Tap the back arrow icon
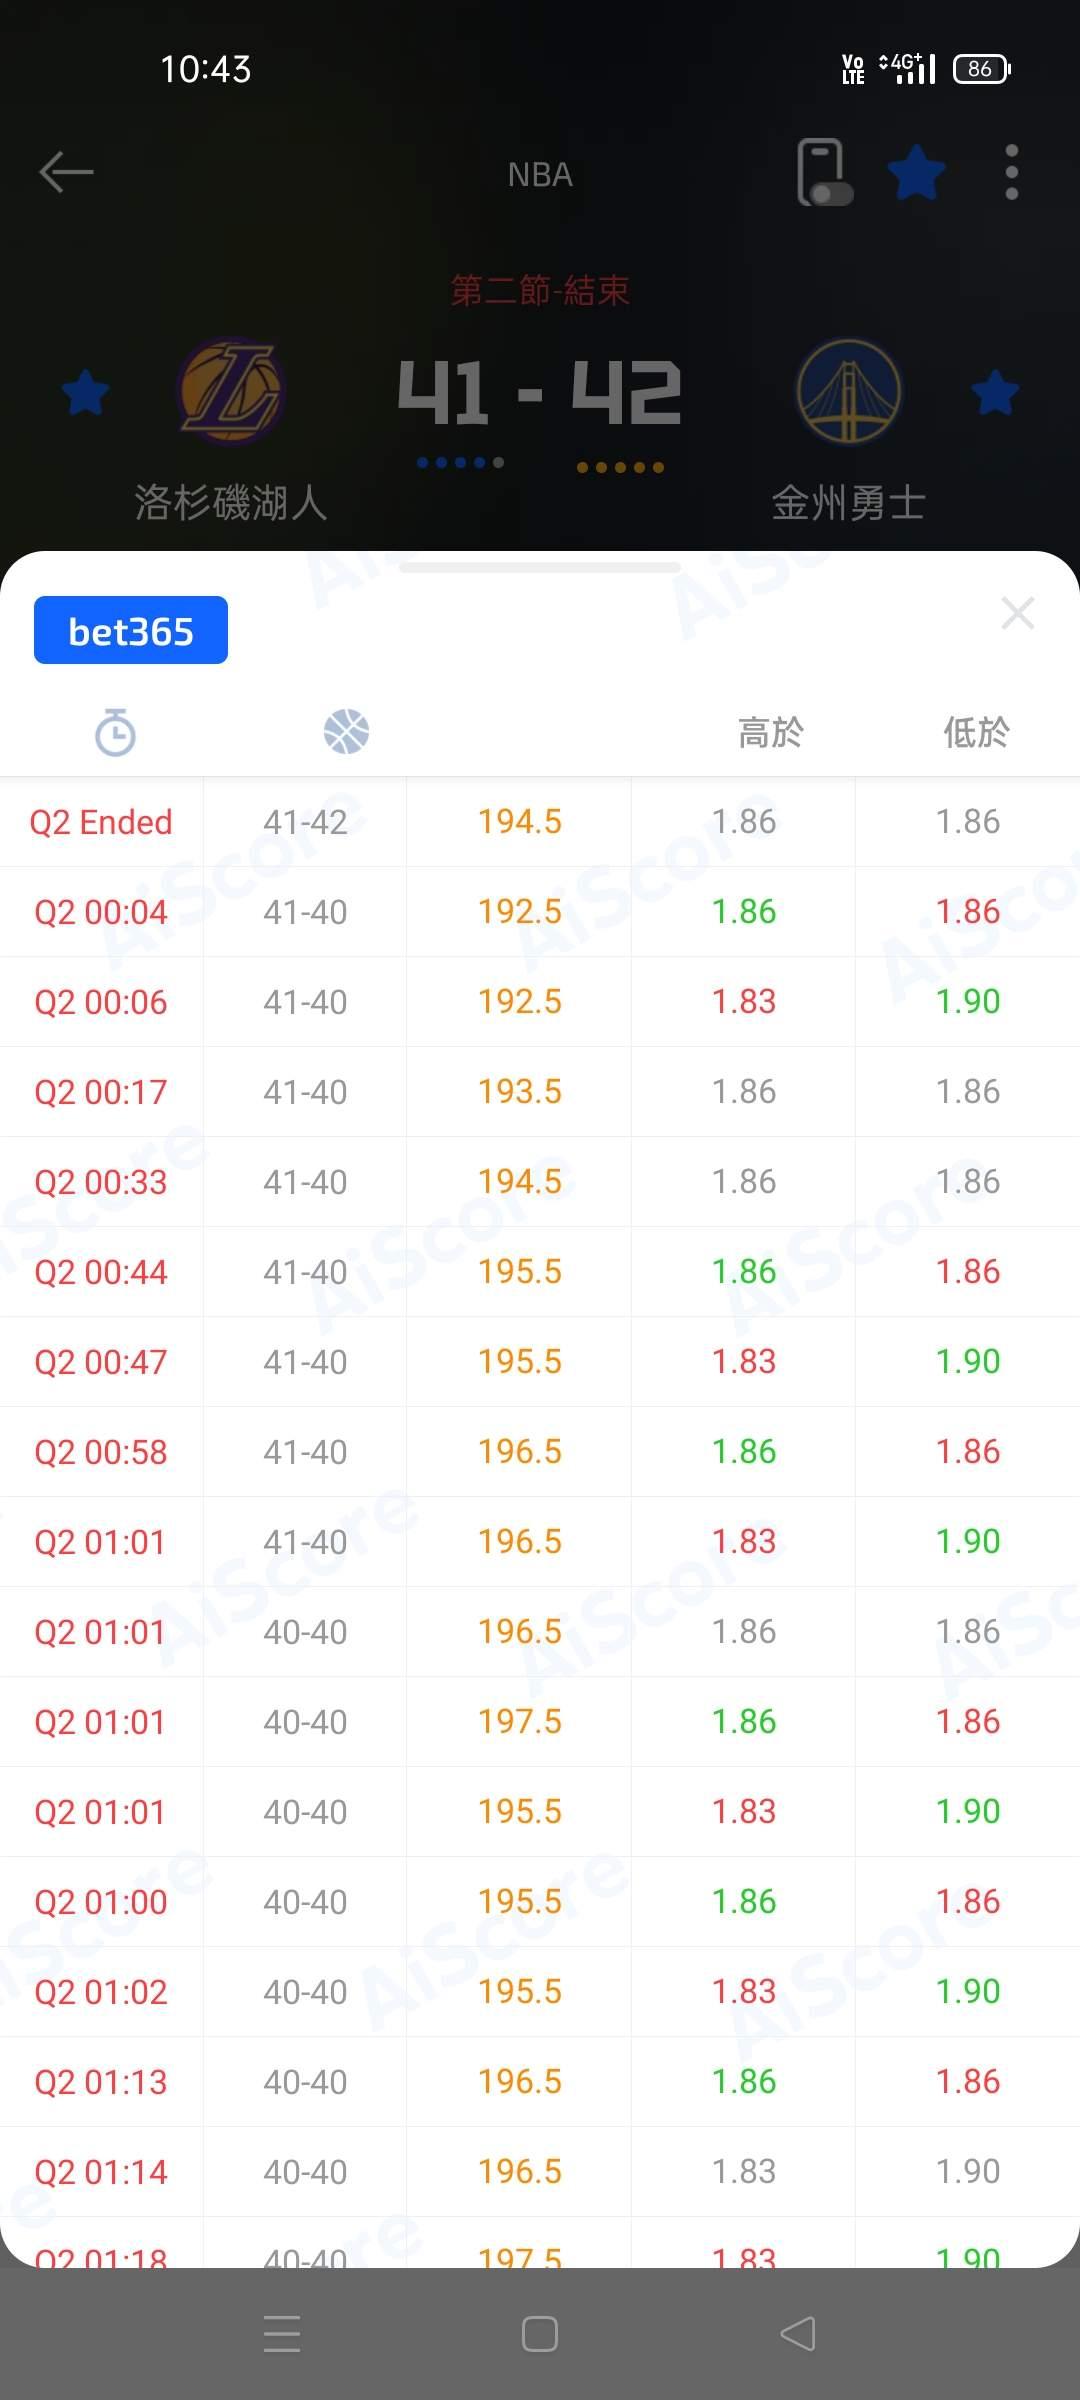 pos(66,172)
